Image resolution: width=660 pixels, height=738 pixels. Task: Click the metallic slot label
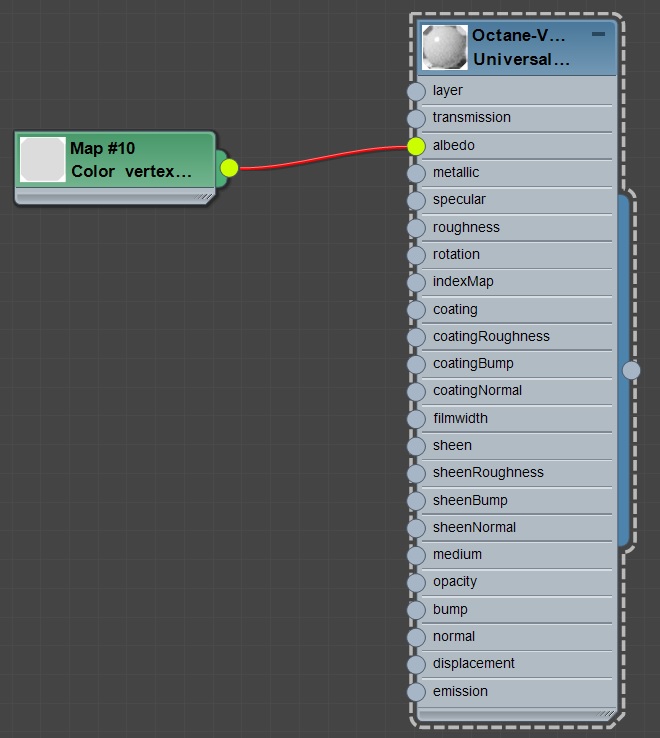tap(456, 172)
